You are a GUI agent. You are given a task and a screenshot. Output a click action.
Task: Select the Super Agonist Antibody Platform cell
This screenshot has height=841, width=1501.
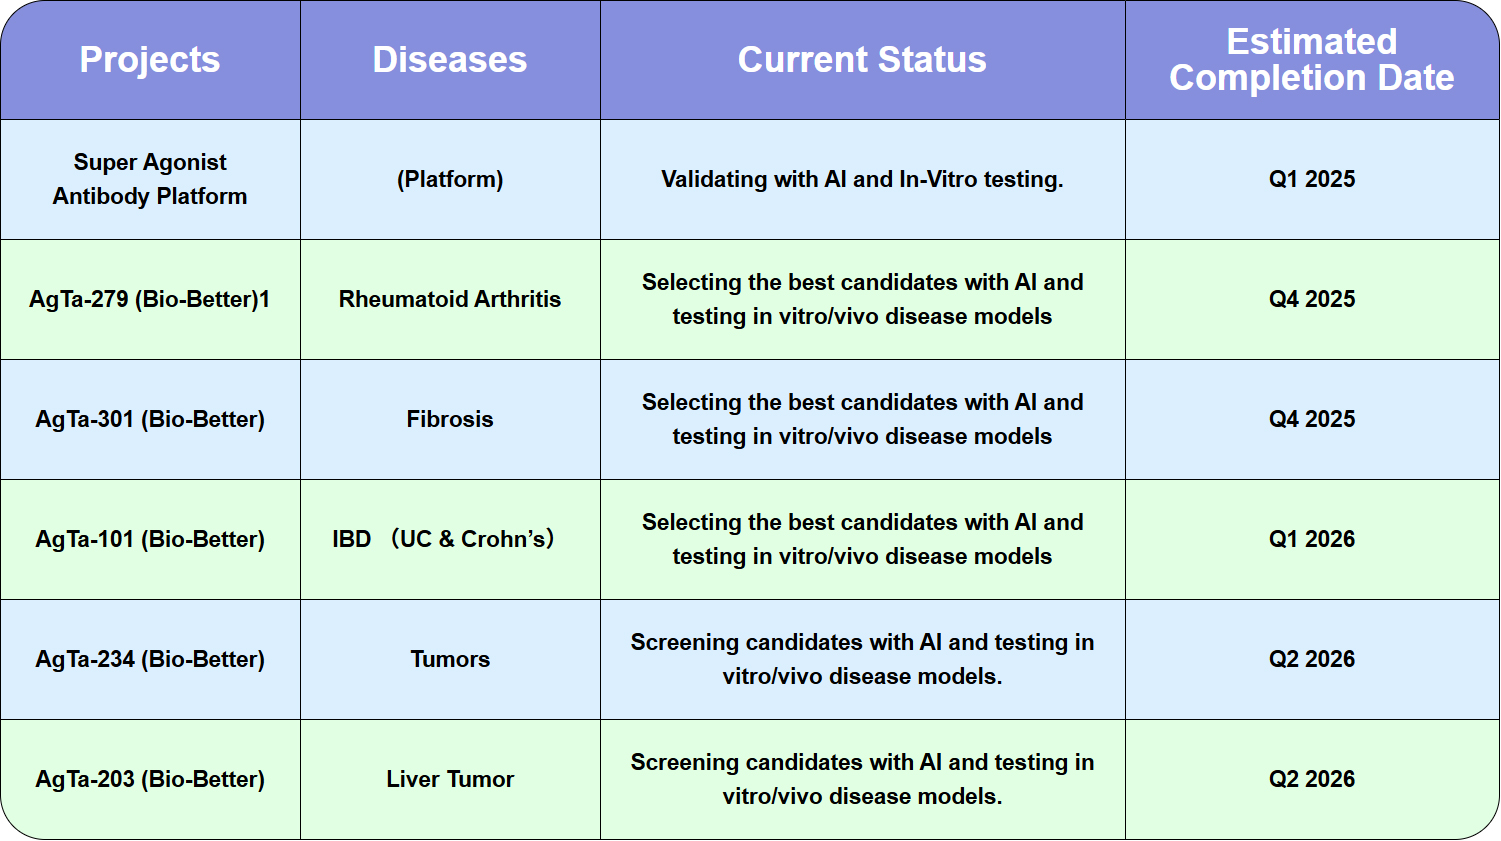click(150, 179)
